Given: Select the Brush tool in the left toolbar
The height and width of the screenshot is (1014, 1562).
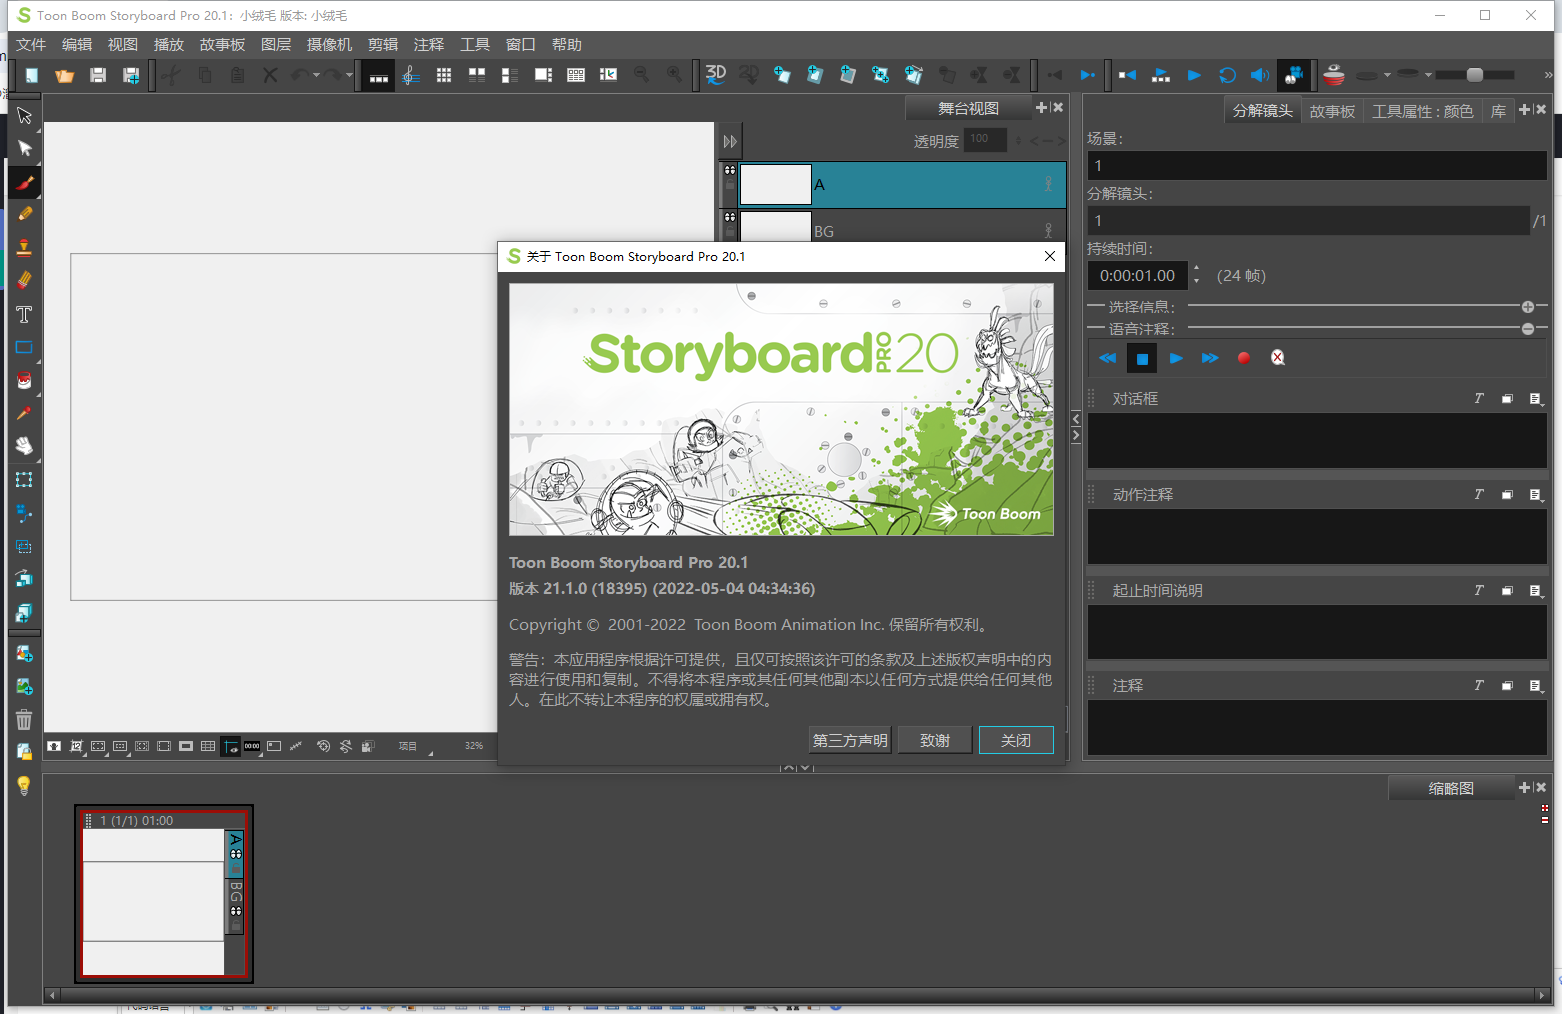Looking at the screenshot, I should (24, 182).
